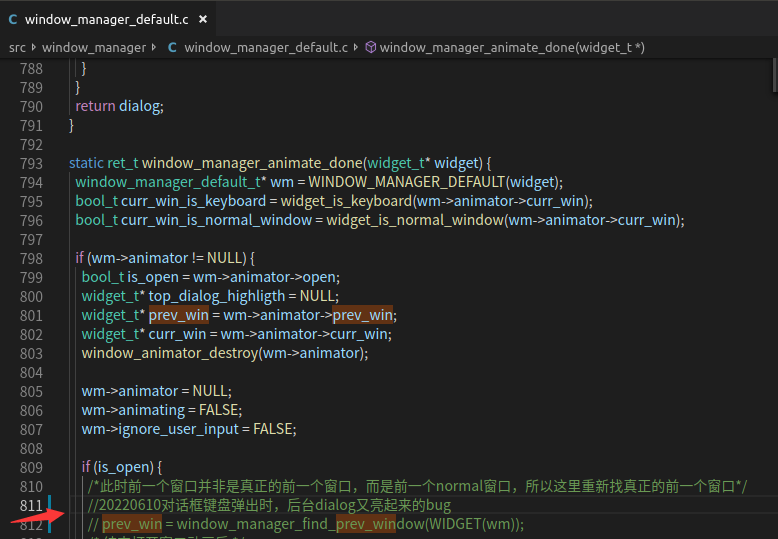Click curr_win declaration on line 802

(x=177, y=334)
